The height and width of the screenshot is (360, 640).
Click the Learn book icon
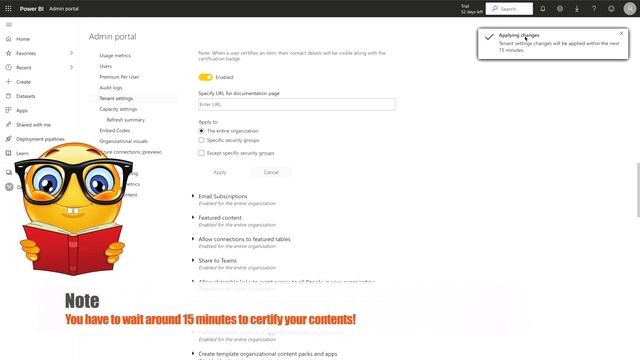(9, 153)
